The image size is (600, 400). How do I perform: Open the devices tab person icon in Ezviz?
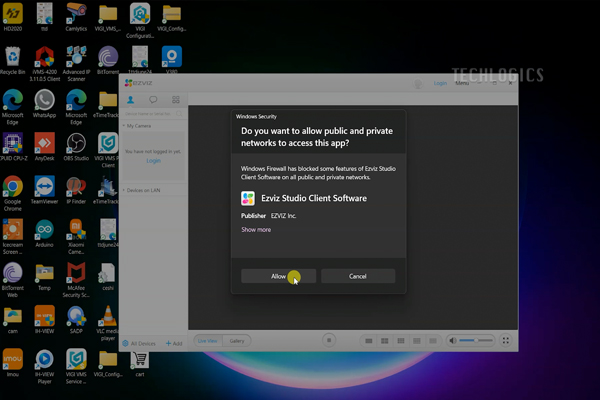point(131,100)
